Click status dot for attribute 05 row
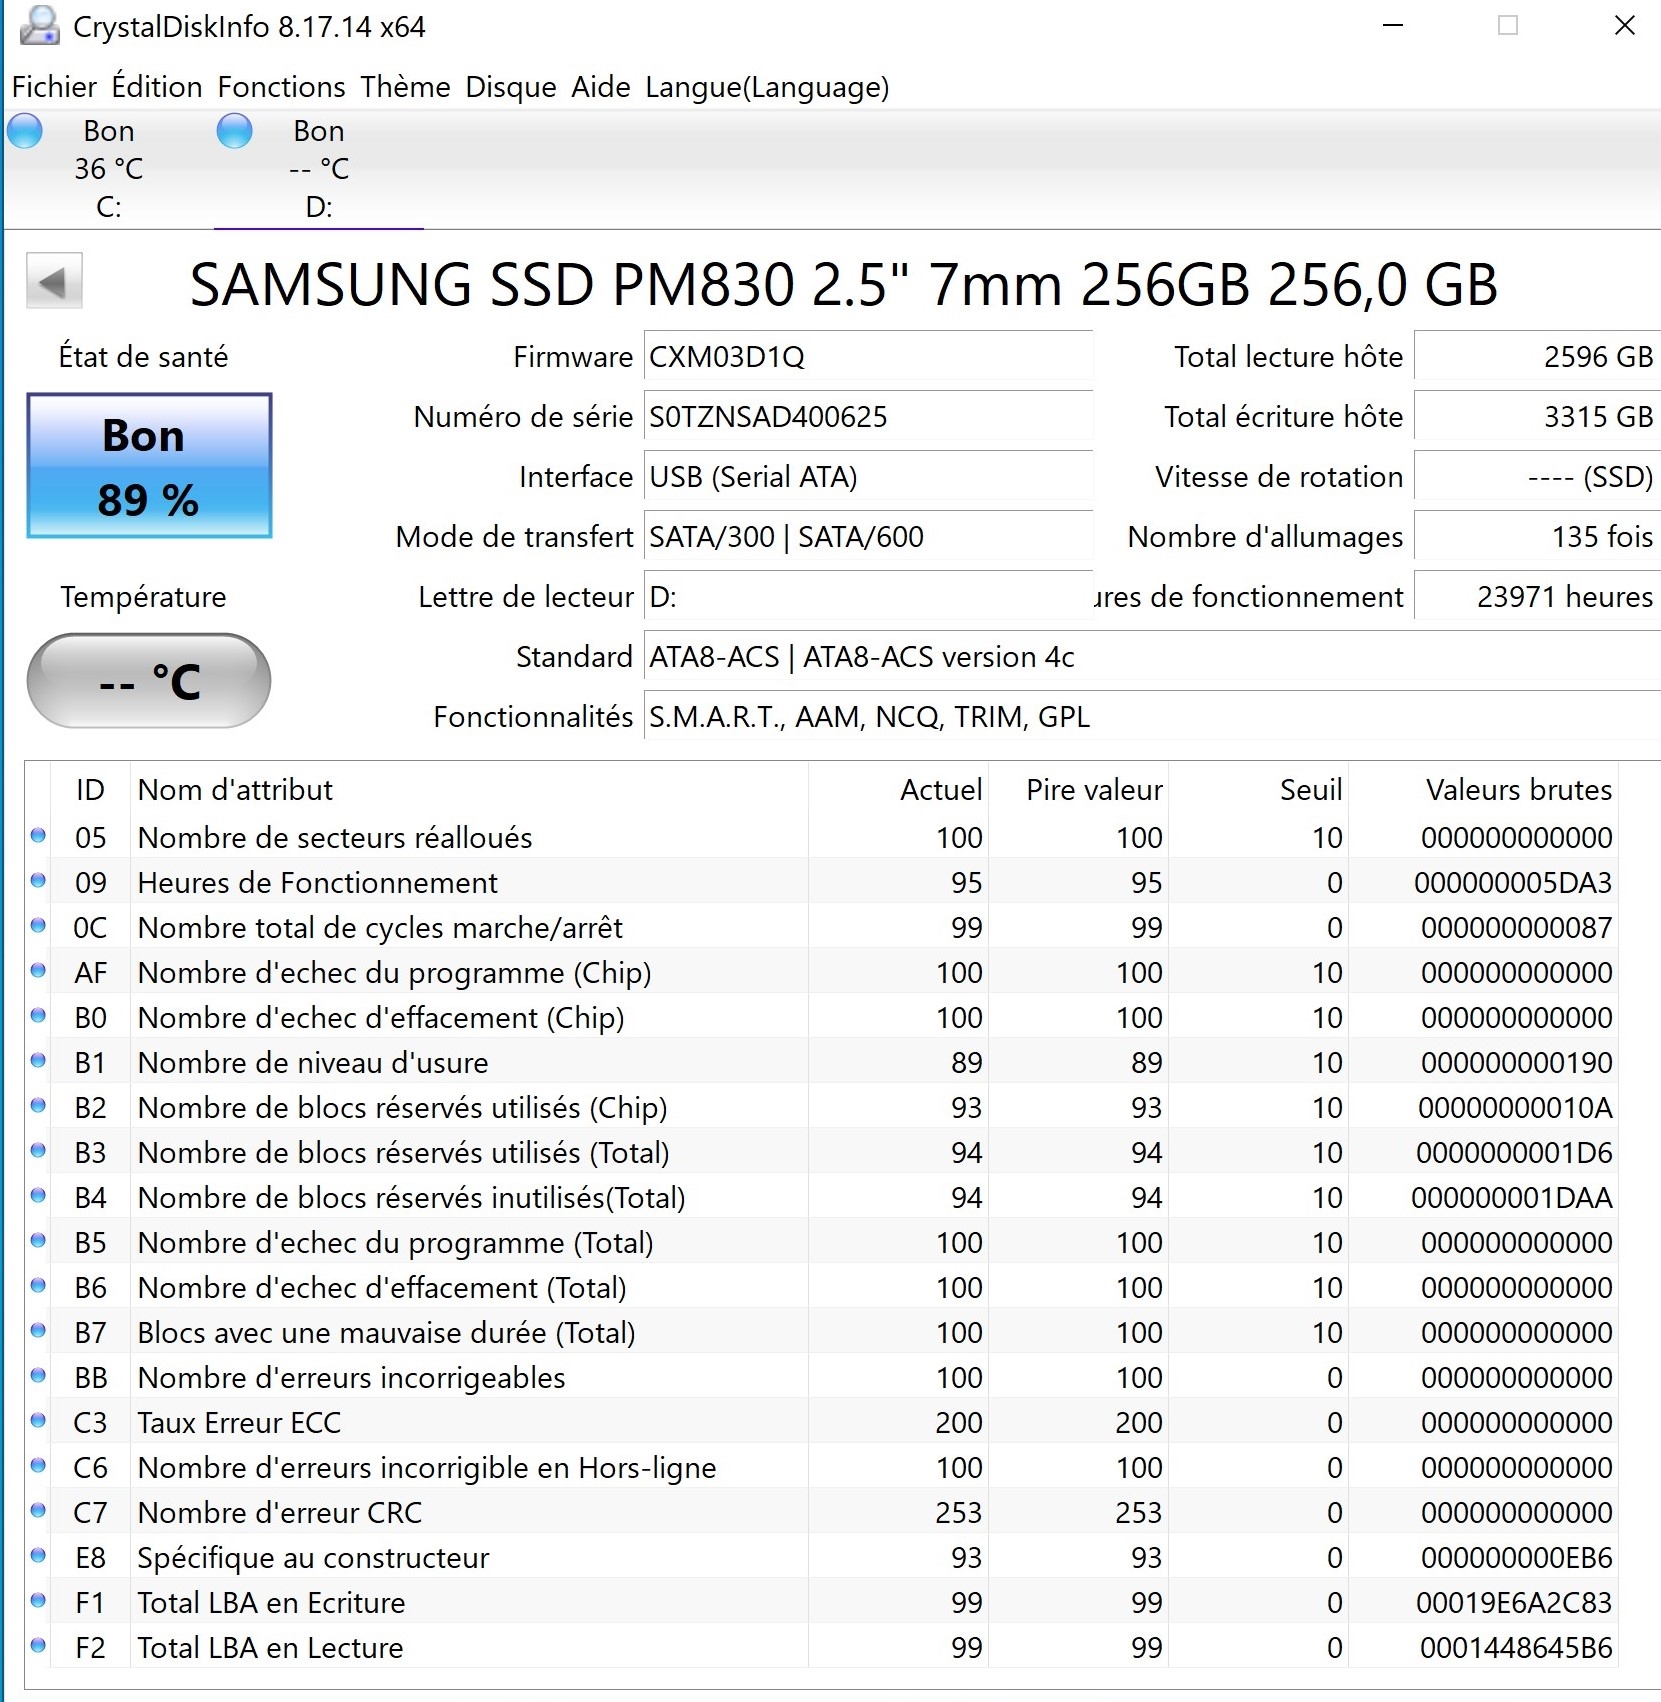The width and height of the screenshot is (1661, 1702). (x=39, y=836)
